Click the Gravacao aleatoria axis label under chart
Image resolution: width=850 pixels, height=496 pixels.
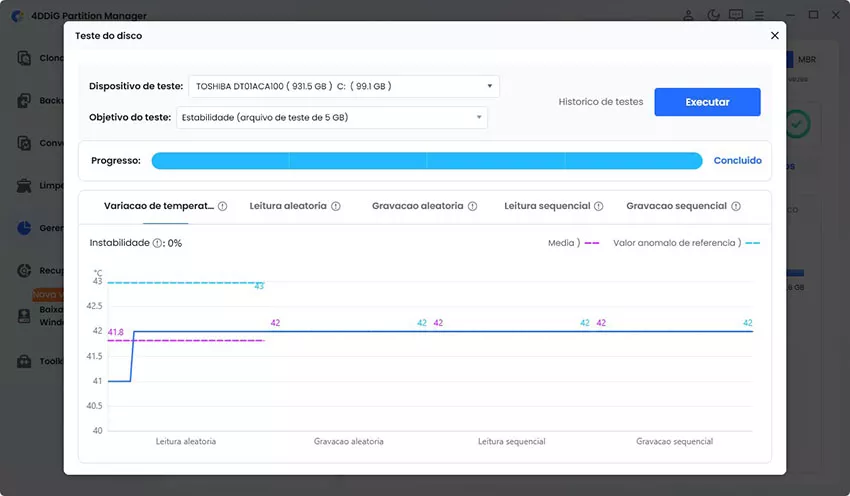coord(349,442)
